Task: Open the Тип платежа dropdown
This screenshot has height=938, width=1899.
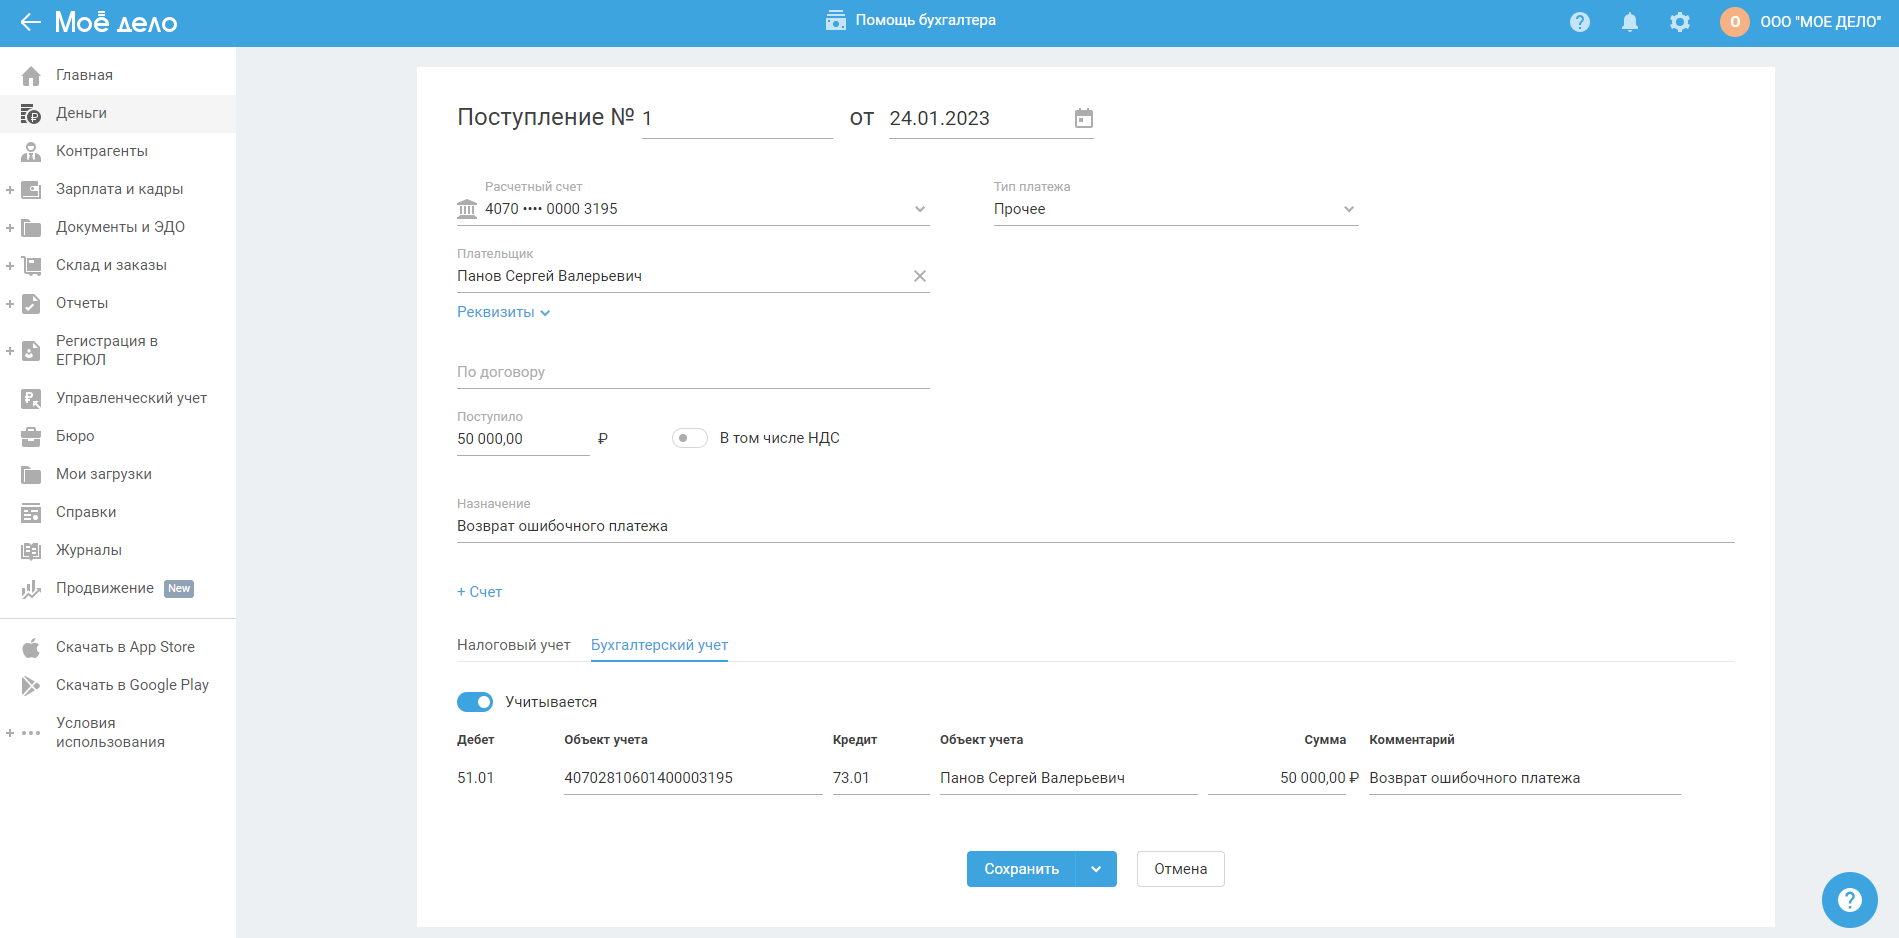Action: (x=1348, y=209)
